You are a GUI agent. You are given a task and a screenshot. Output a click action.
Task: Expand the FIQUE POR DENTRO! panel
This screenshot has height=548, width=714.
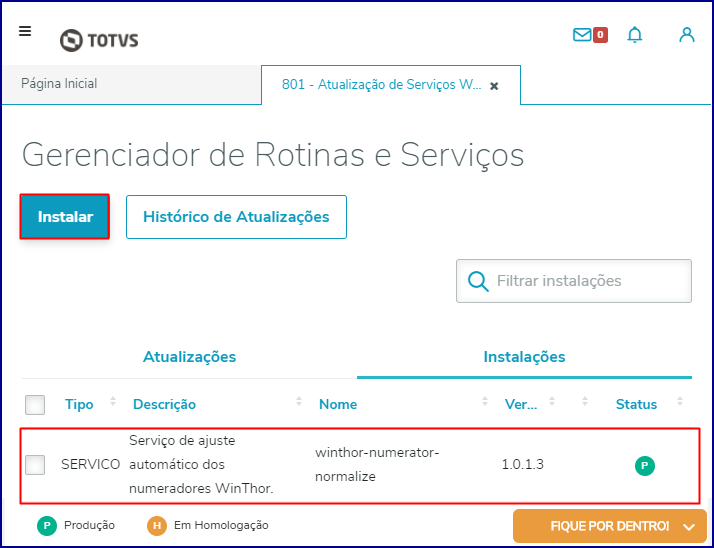[x=610, y=526]
